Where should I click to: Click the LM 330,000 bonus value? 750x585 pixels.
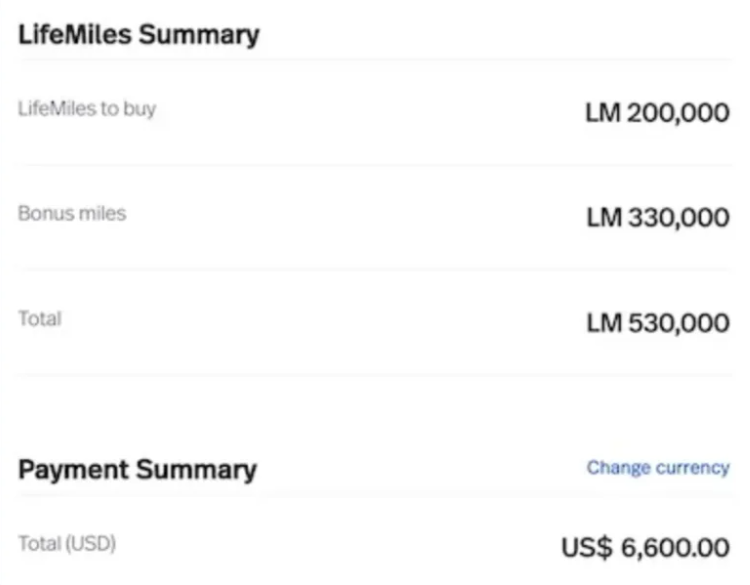pos(657,217)
